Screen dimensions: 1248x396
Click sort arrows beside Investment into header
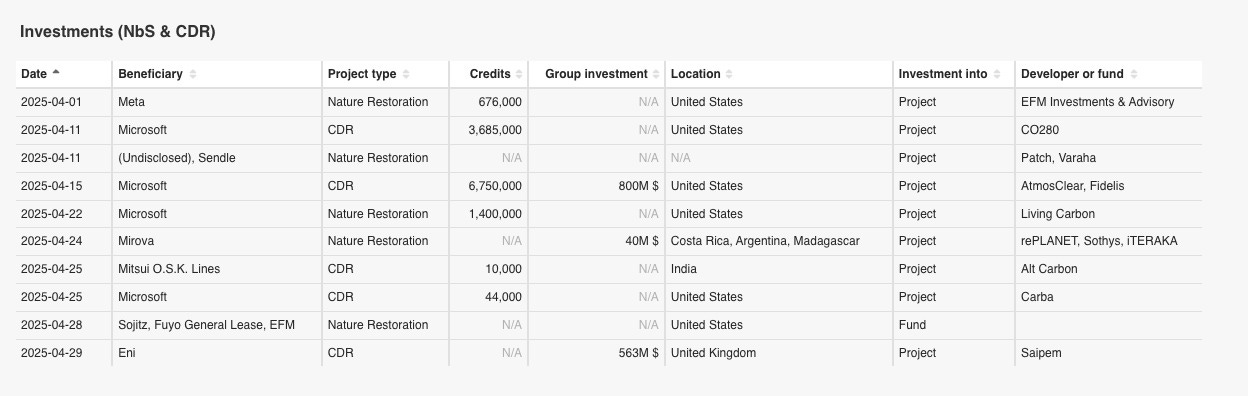(x=997, y=74)
